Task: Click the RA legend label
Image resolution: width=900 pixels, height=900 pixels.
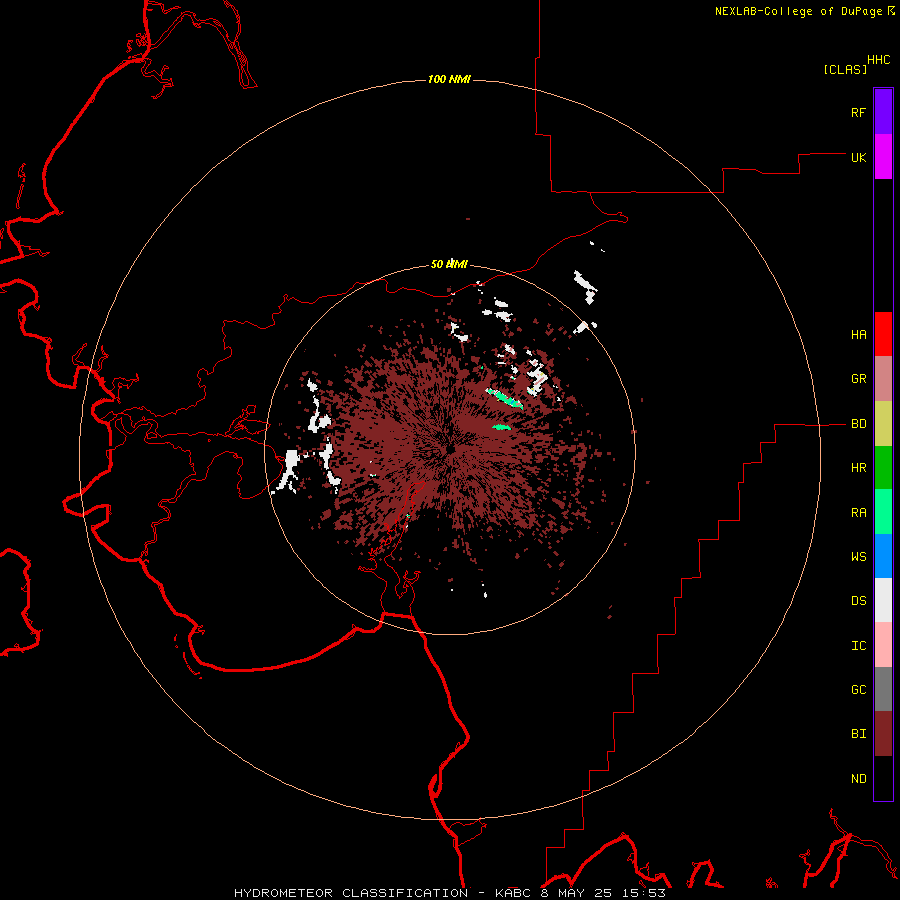Action: pyautogui.click(x=858, y=512)
